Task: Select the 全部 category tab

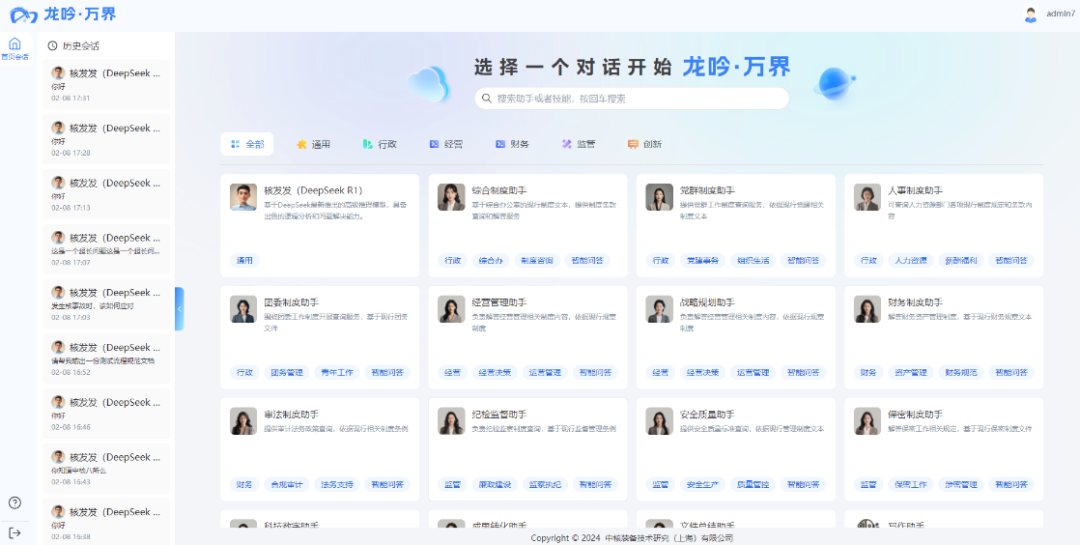Action: pyautogui.click(x=246, y=144)
